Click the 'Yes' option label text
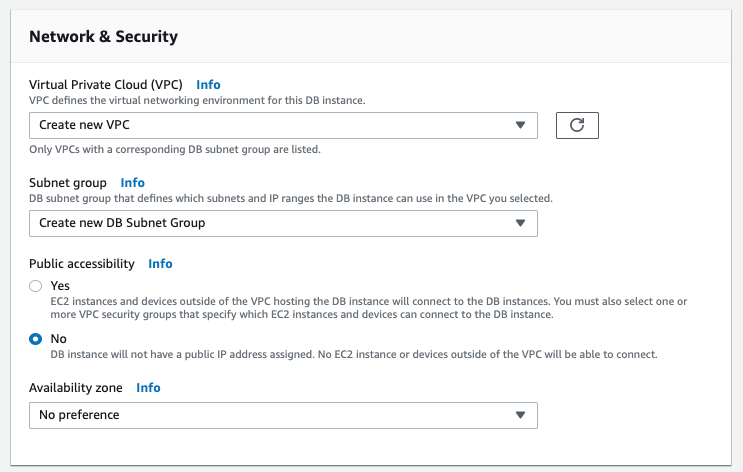Screen dimensions: 743x472 pyautogui.click(x=60, y=286)
